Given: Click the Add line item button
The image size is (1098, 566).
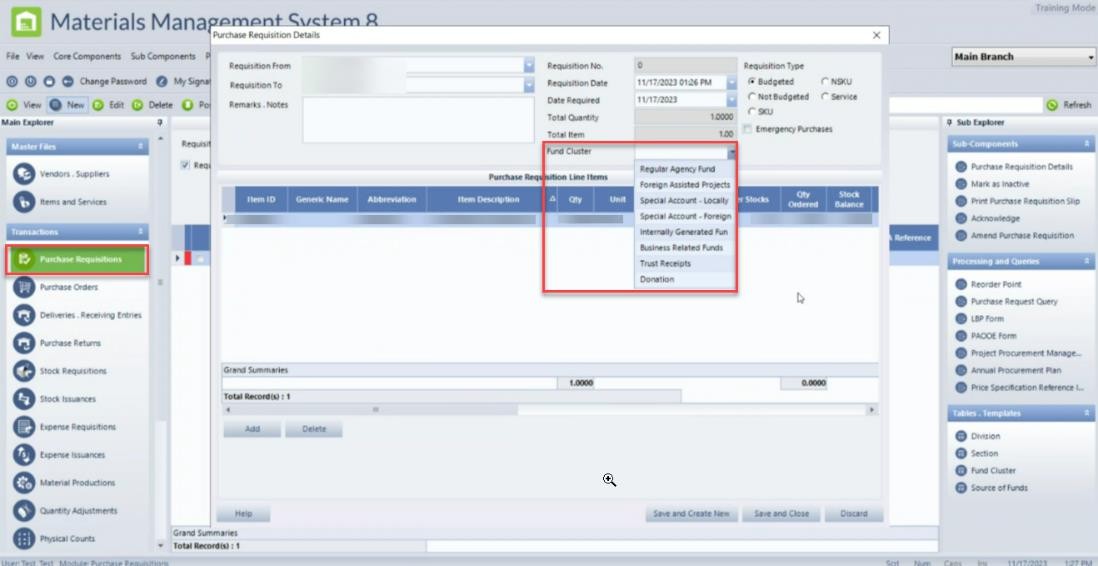Looking at the screenshot, I should [252, 429].
